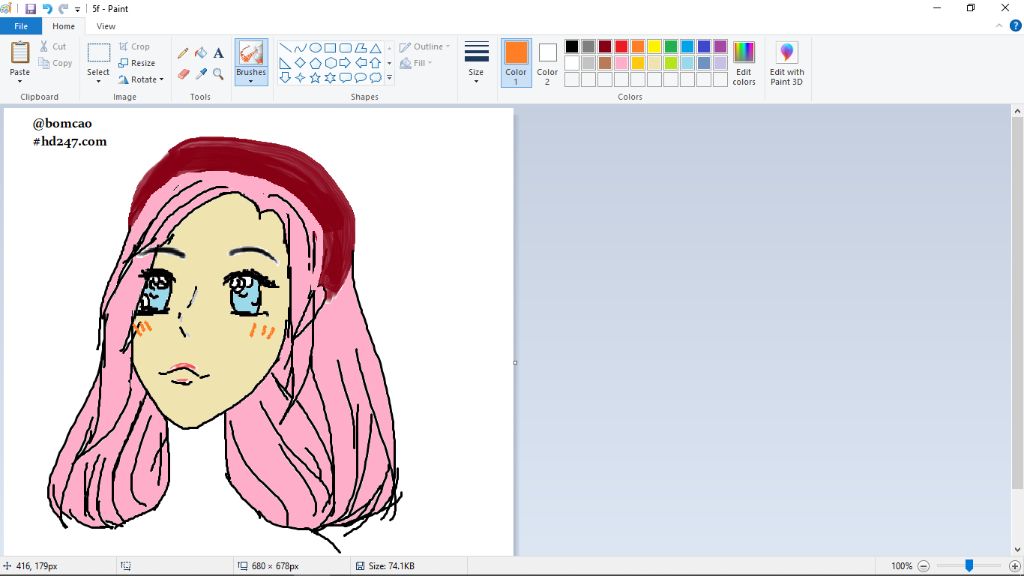Viewport: 1024px width, 576px height.
Task: Choose the Polygon shape
Action: pos(360,48)
